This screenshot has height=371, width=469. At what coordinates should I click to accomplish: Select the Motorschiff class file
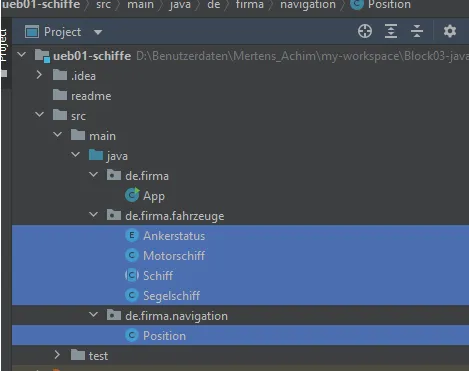[x=174, y=256]
